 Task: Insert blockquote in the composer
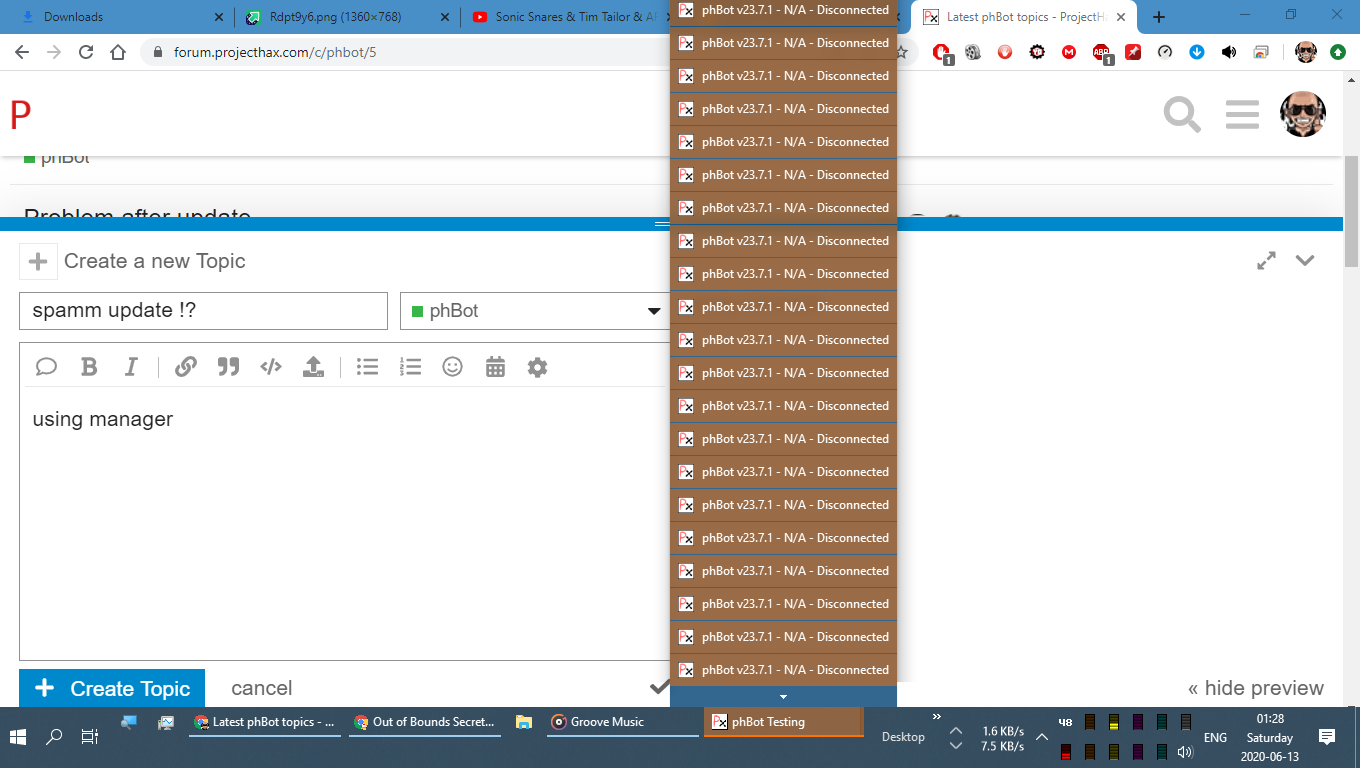coord(228,367)
